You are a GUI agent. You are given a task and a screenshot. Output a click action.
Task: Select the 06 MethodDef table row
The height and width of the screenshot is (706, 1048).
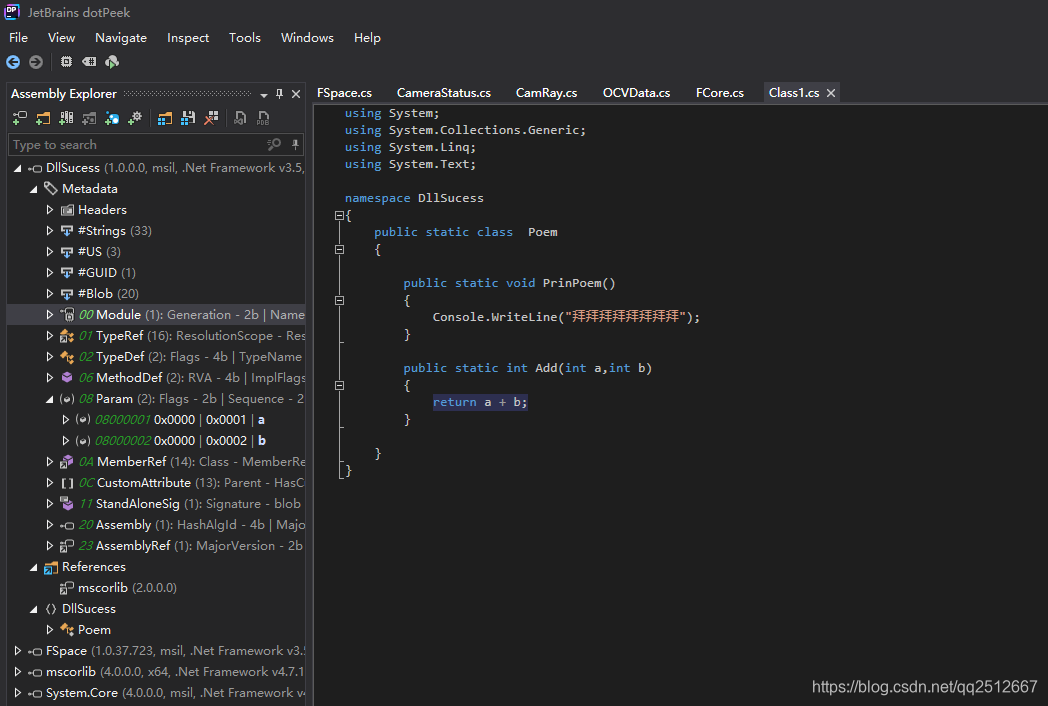[156, 378]
